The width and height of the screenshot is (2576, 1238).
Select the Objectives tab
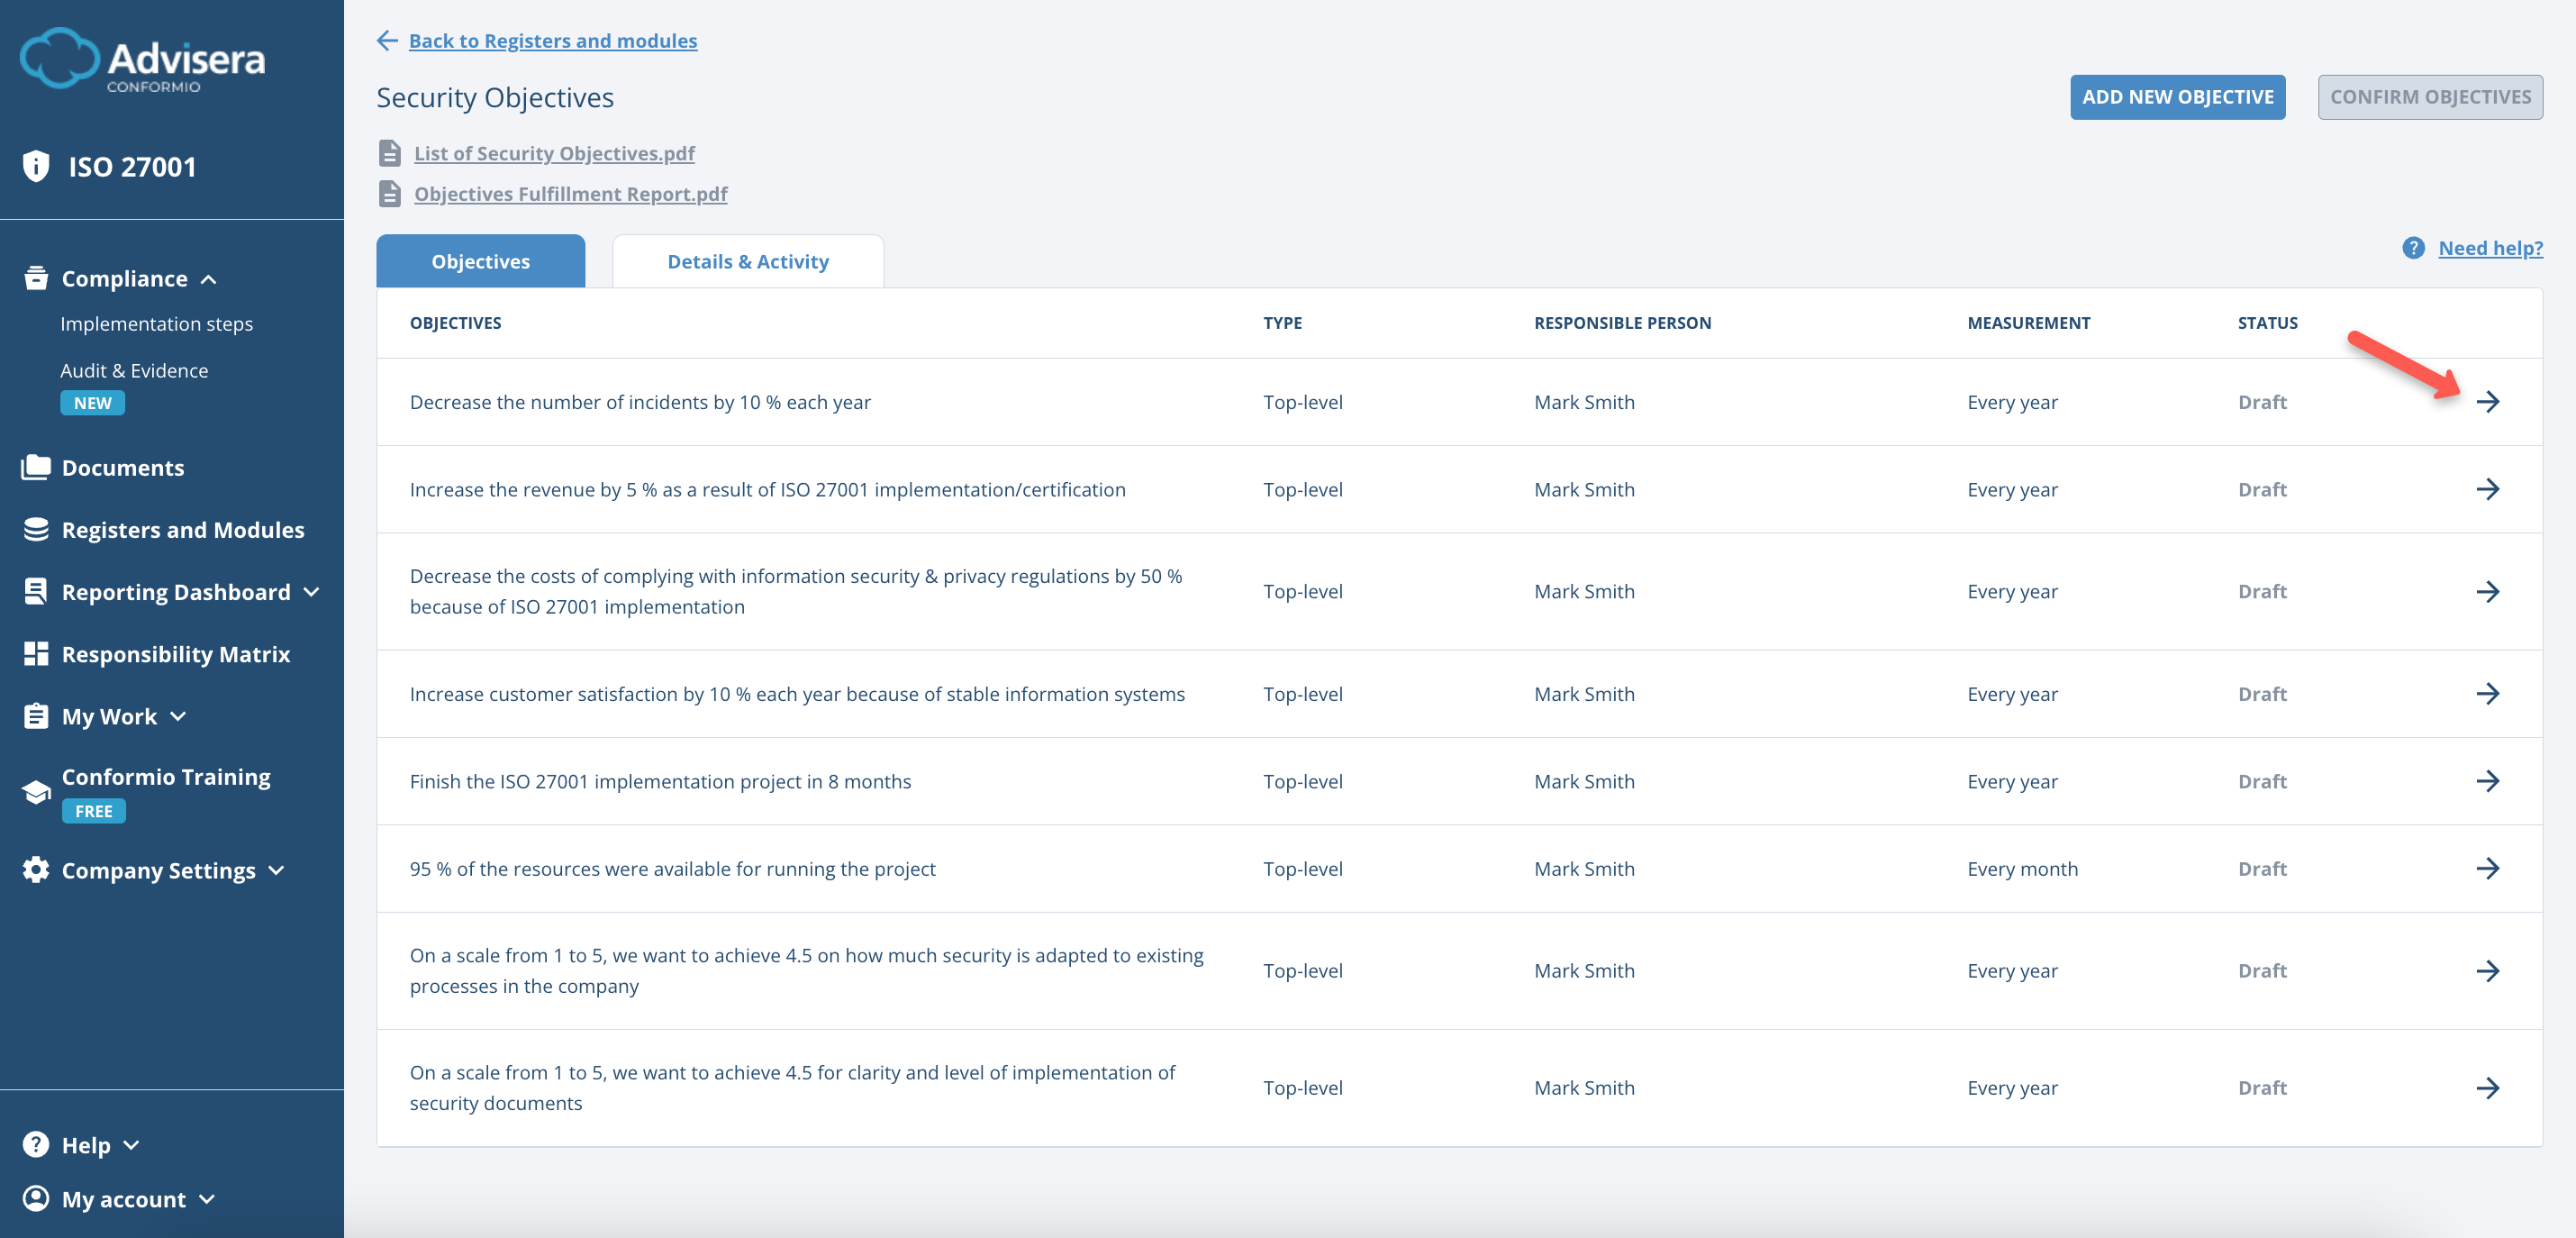pos(480,261)
